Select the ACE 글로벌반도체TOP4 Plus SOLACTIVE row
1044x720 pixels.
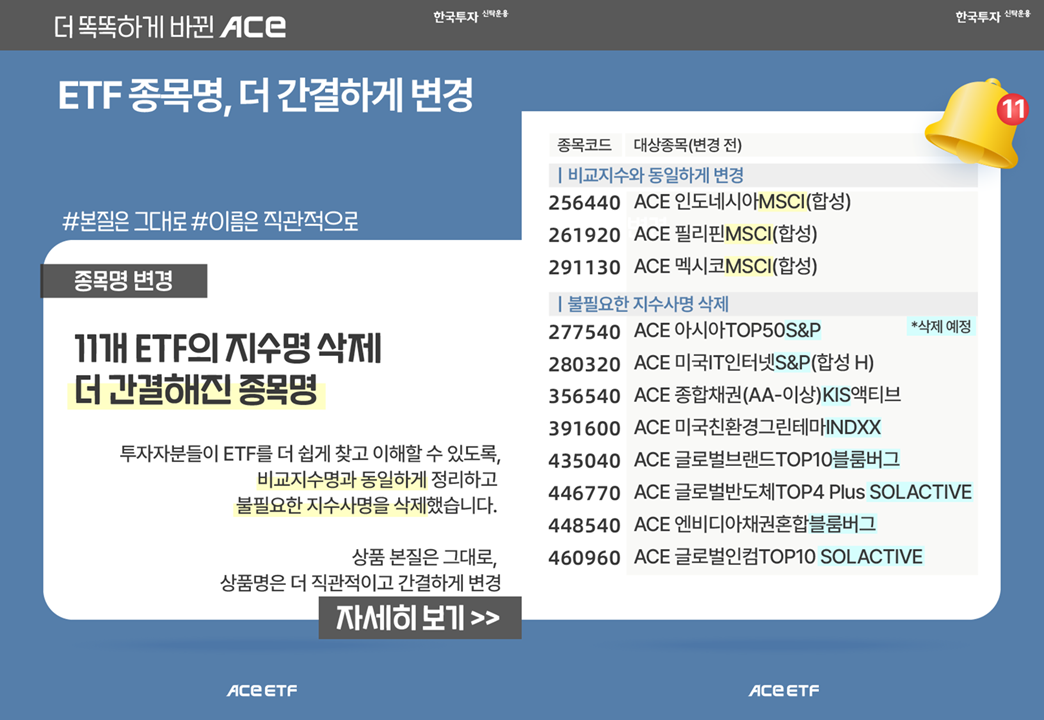[x=802, y=492]
